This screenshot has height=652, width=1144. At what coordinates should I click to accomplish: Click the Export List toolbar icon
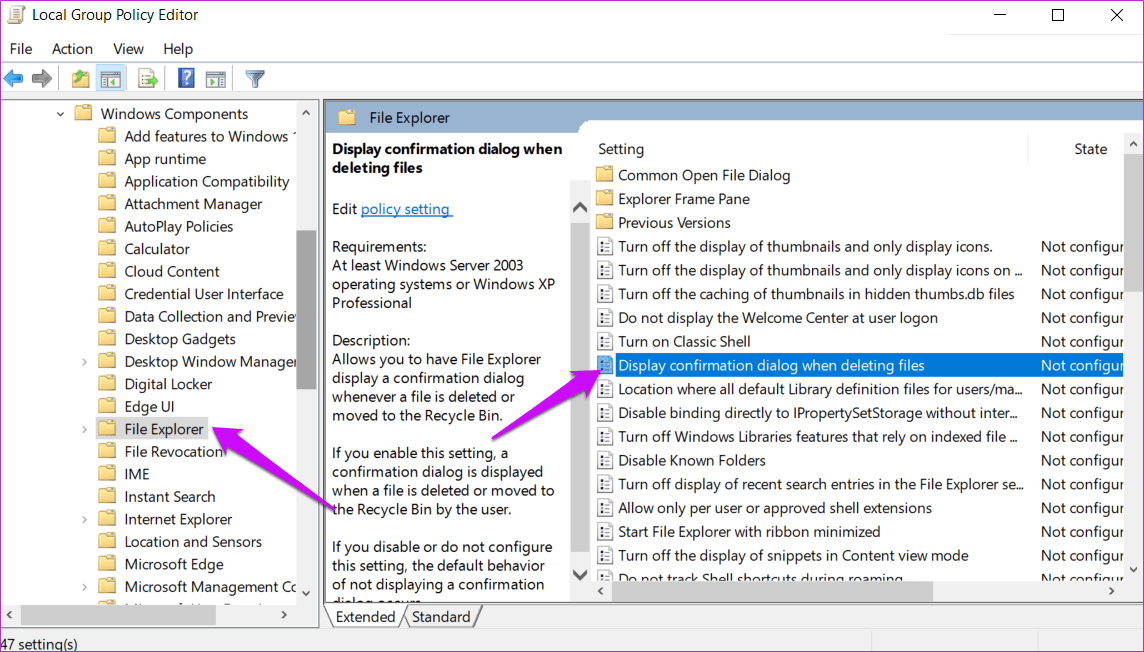(147, 79)
